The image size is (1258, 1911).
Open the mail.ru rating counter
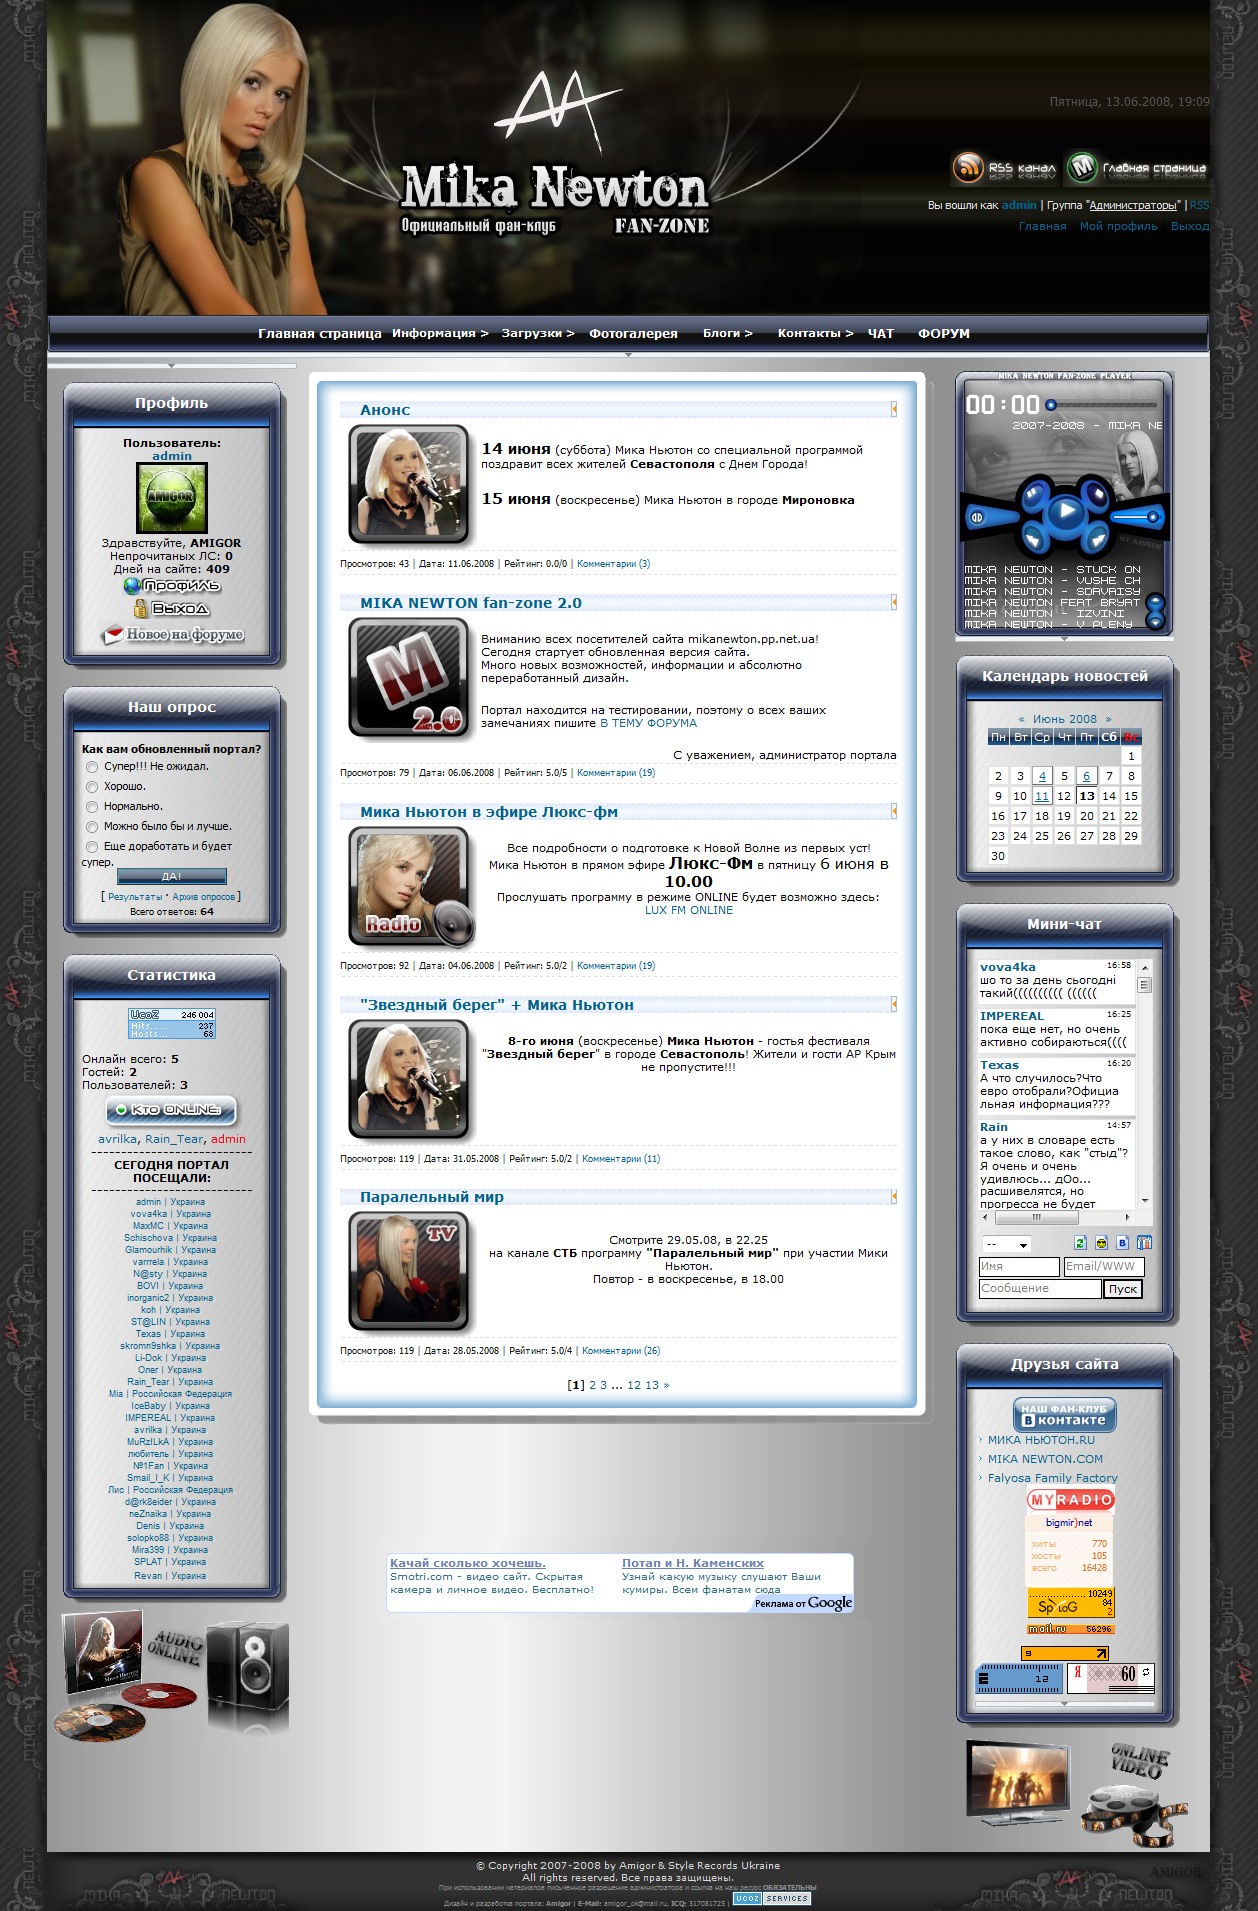[x=1071, y=1629]
